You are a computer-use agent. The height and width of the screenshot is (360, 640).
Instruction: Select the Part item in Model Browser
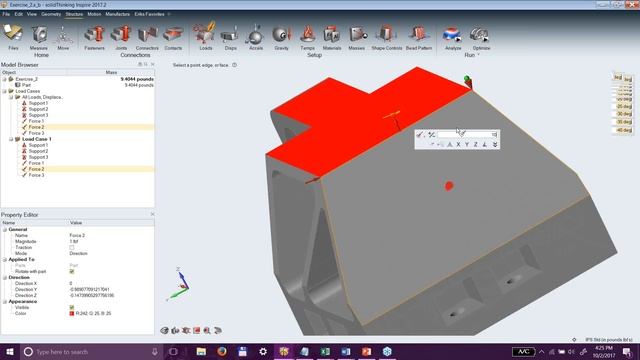coord(26,85)
